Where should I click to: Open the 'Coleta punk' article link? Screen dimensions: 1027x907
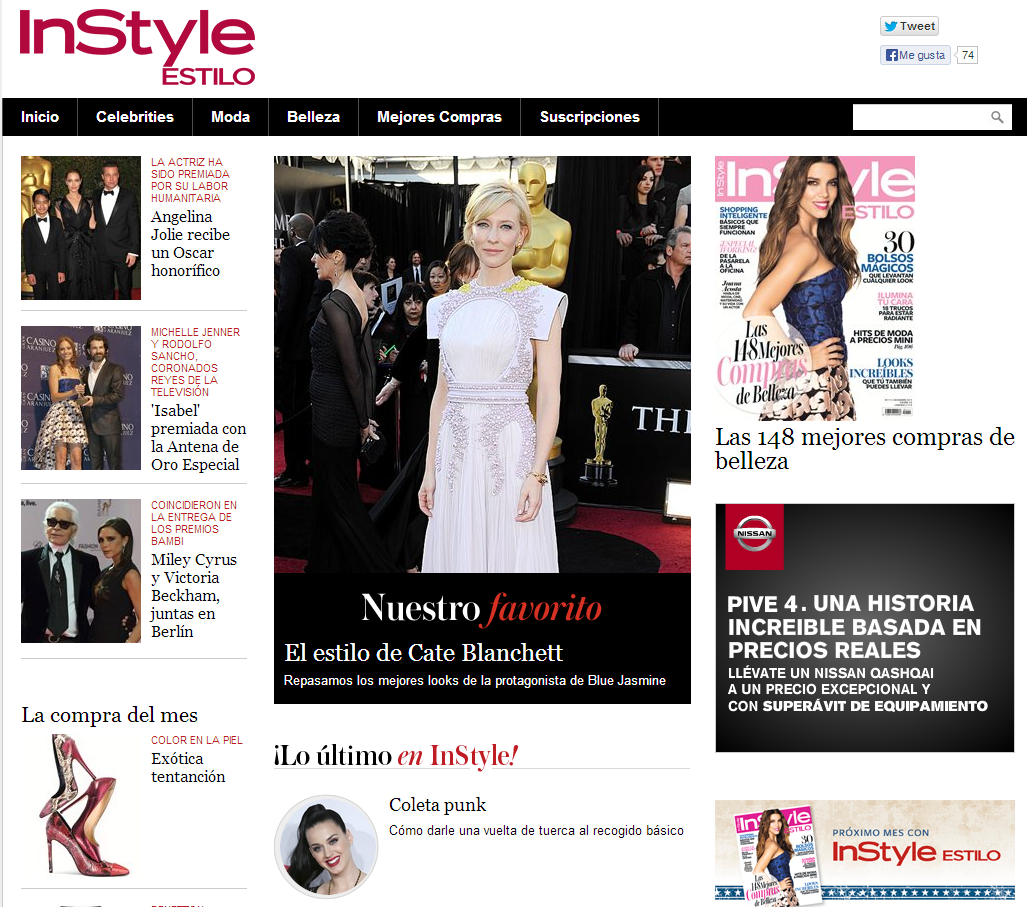[x=438, y=805]
